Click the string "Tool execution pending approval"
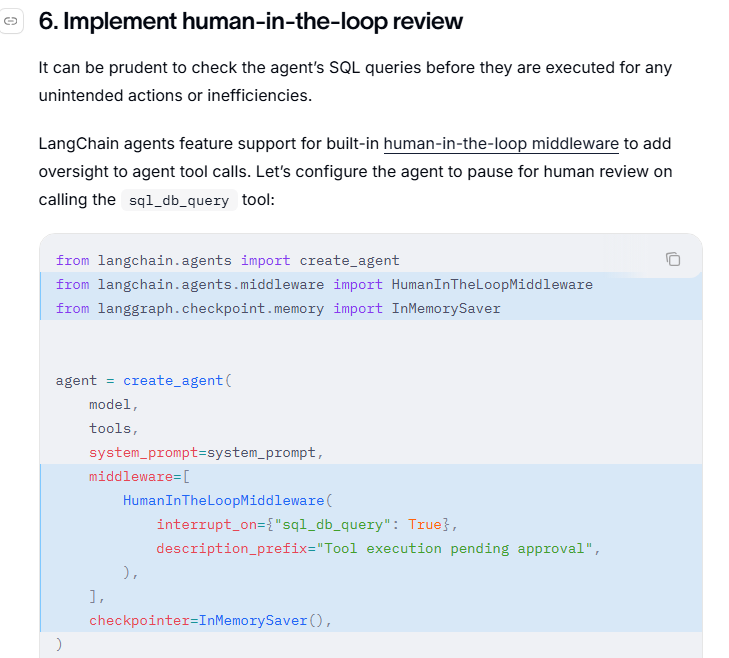729x658 pixels. click(x=454, y=549)
